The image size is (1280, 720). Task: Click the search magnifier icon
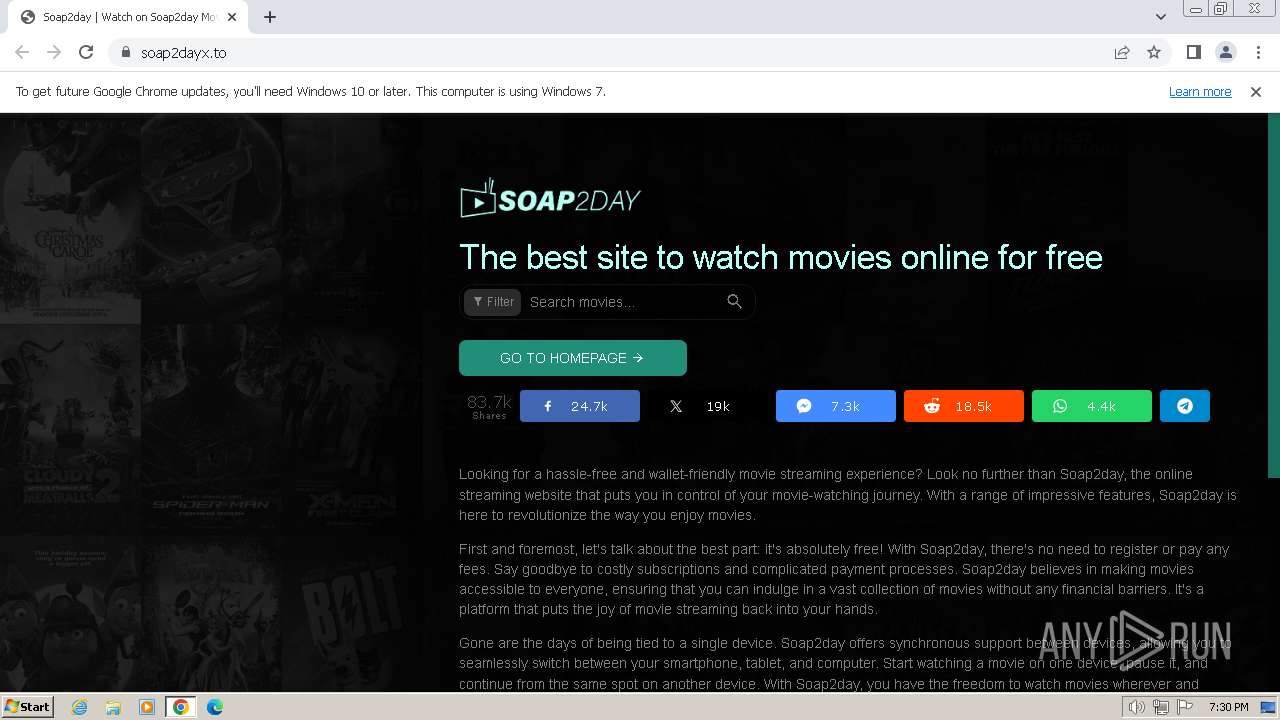[735, 302]
